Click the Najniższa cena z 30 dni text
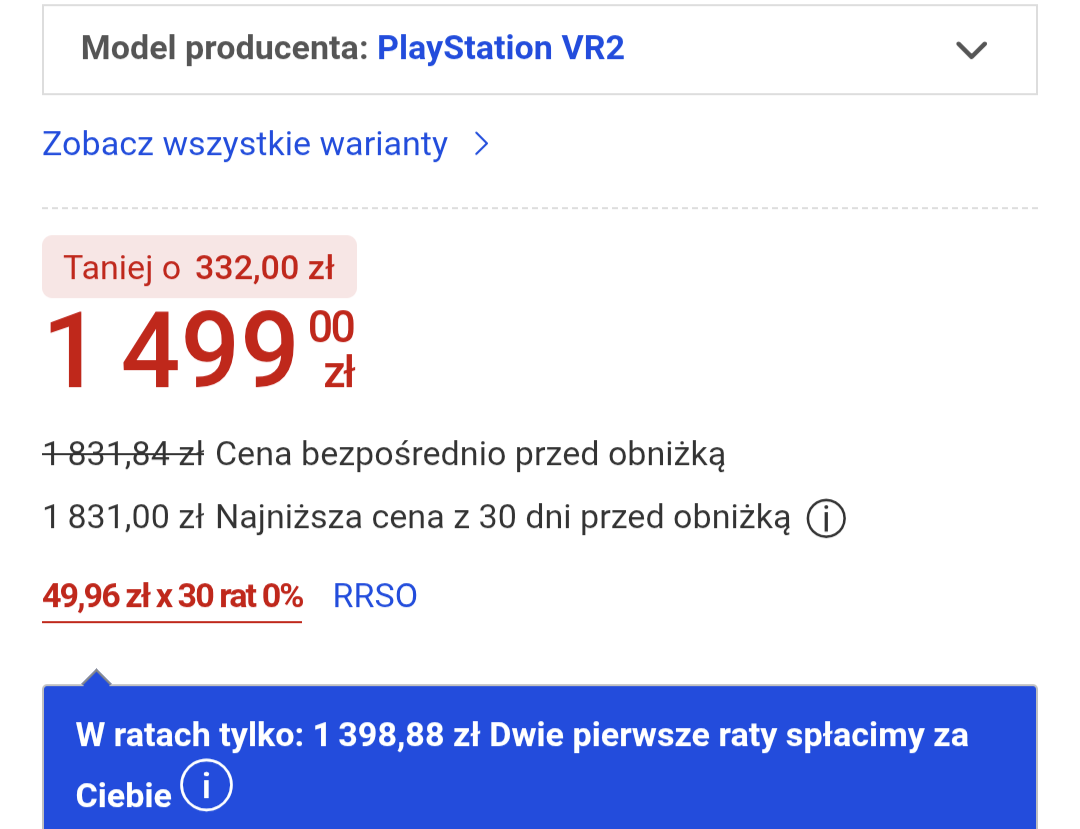 click(502, 518)
